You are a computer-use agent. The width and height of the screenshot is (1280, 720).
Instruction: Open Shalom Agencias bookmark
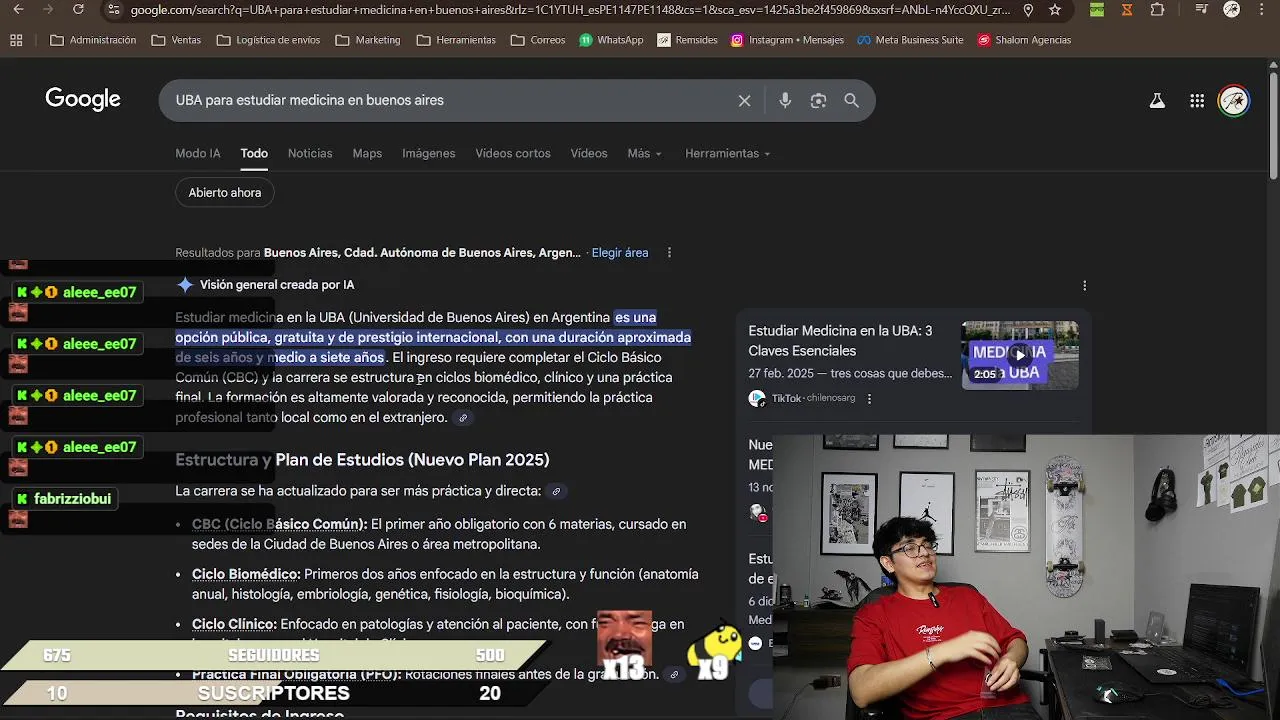(x=1024, y=40)
